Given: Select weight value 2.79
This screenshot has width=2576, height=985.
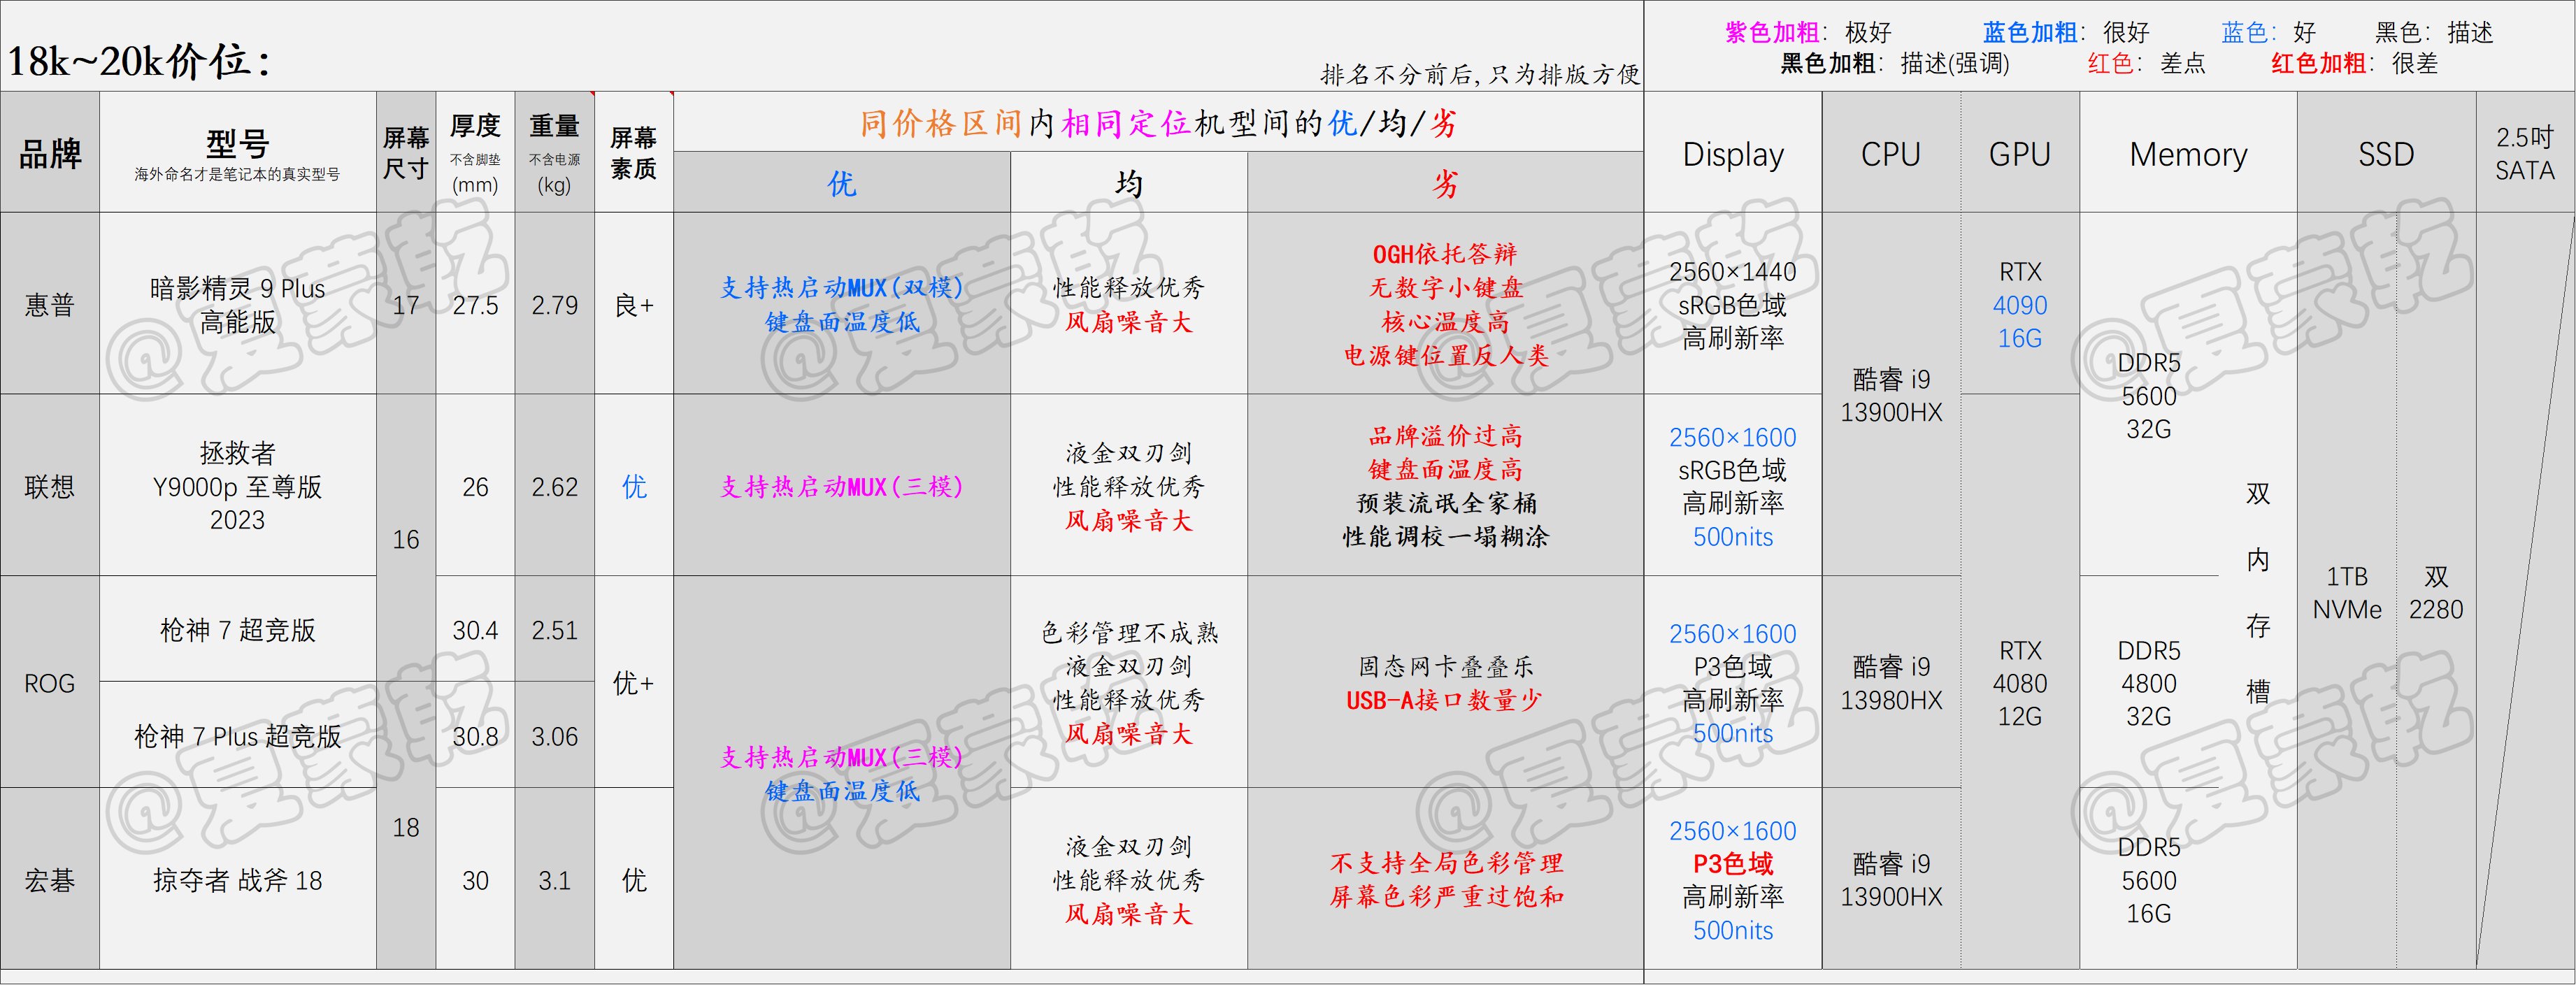Looking at the screenshot, I should click(554, 305).
